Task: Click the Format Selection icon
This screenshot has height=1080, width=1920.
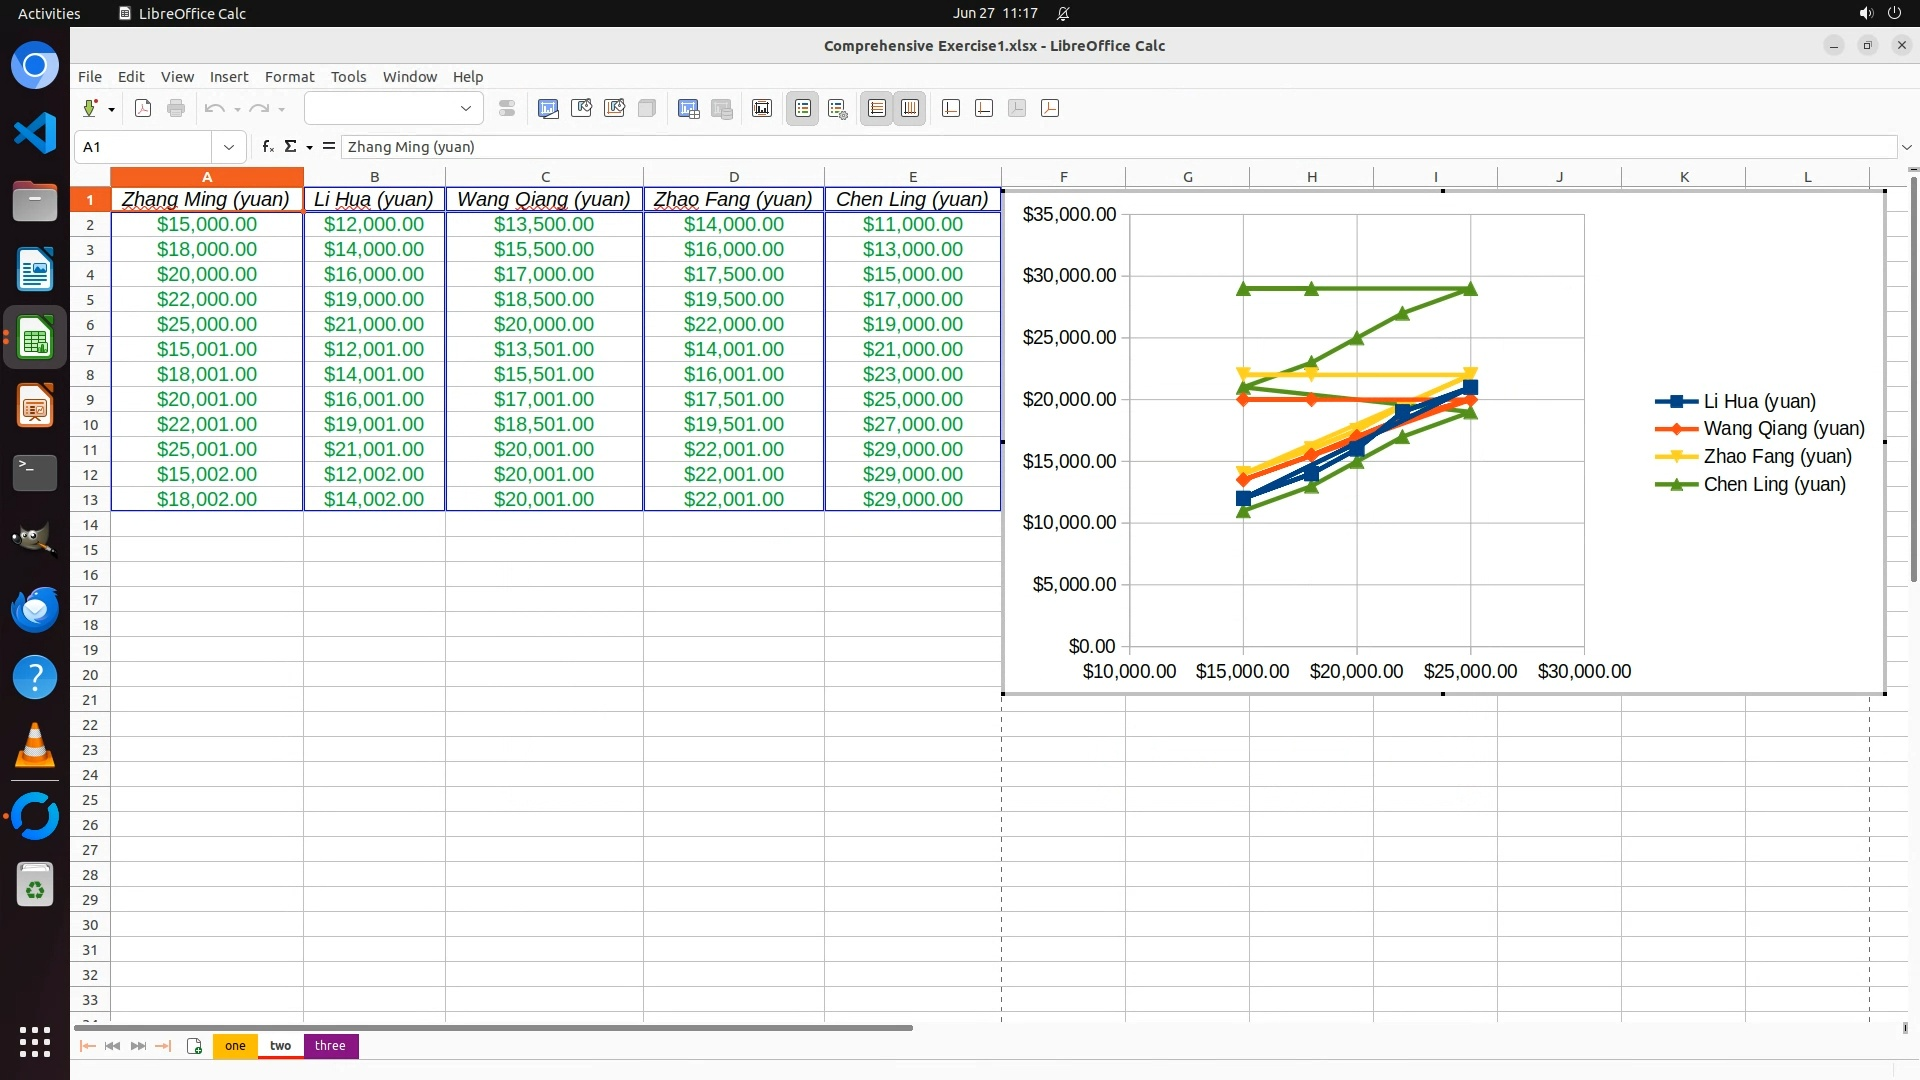Action: pos(507,108)
